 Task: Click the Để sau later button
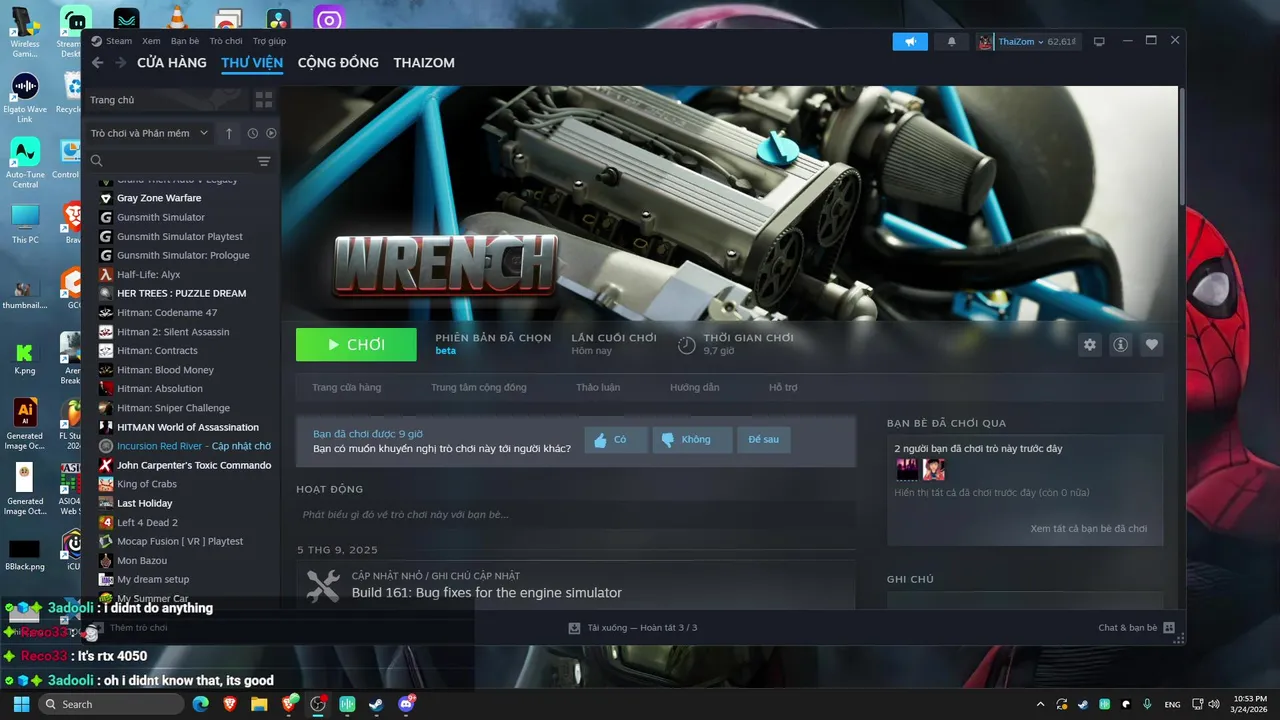pyautogui.click(x=763, y=440)
